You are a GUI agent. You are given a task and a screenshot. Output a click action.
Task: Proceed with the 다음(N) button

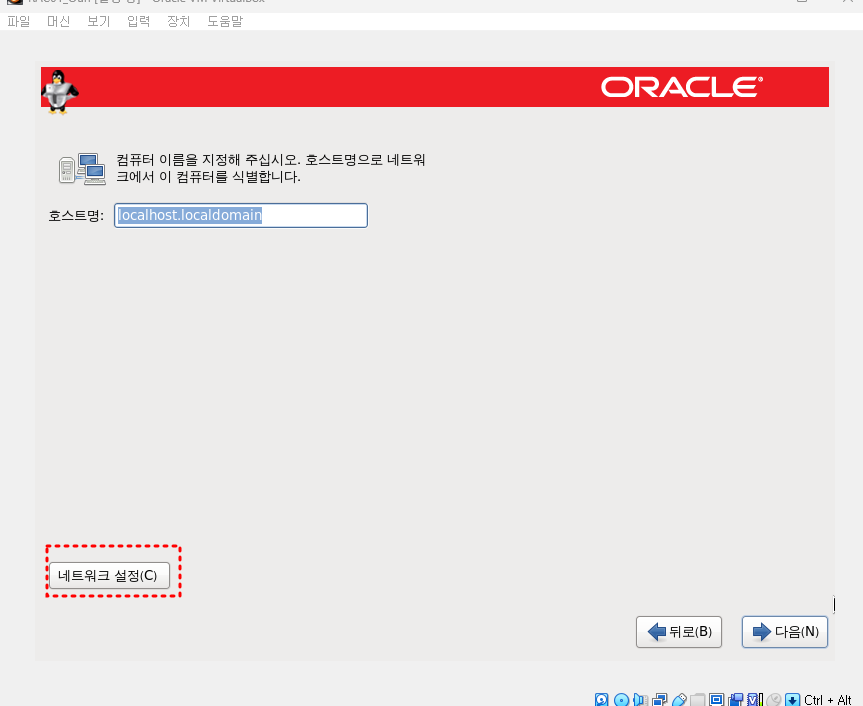pos(785,632)
